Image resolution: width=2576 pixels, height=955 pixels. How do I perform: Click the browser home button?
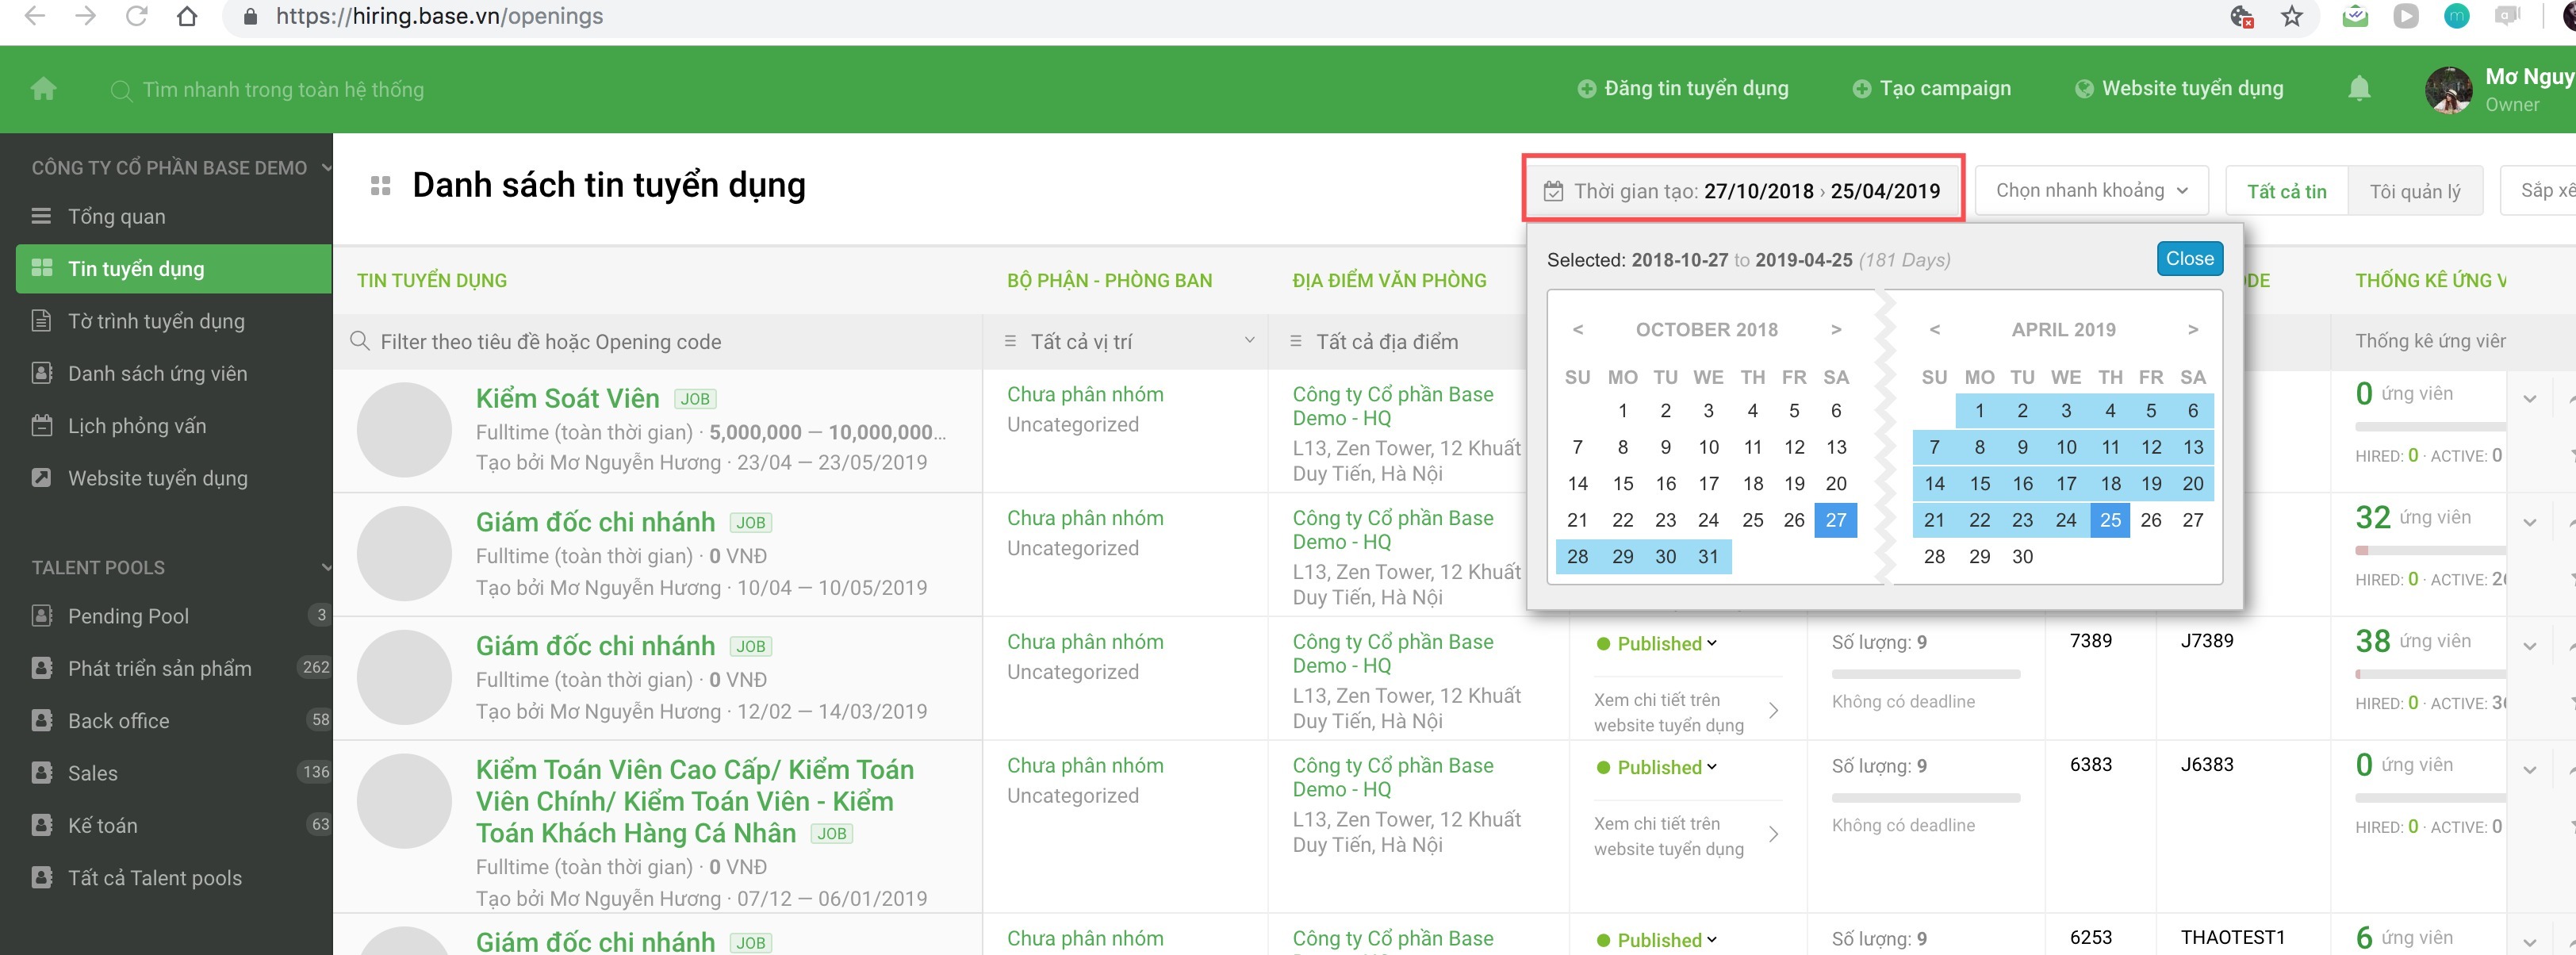(187, 16)
